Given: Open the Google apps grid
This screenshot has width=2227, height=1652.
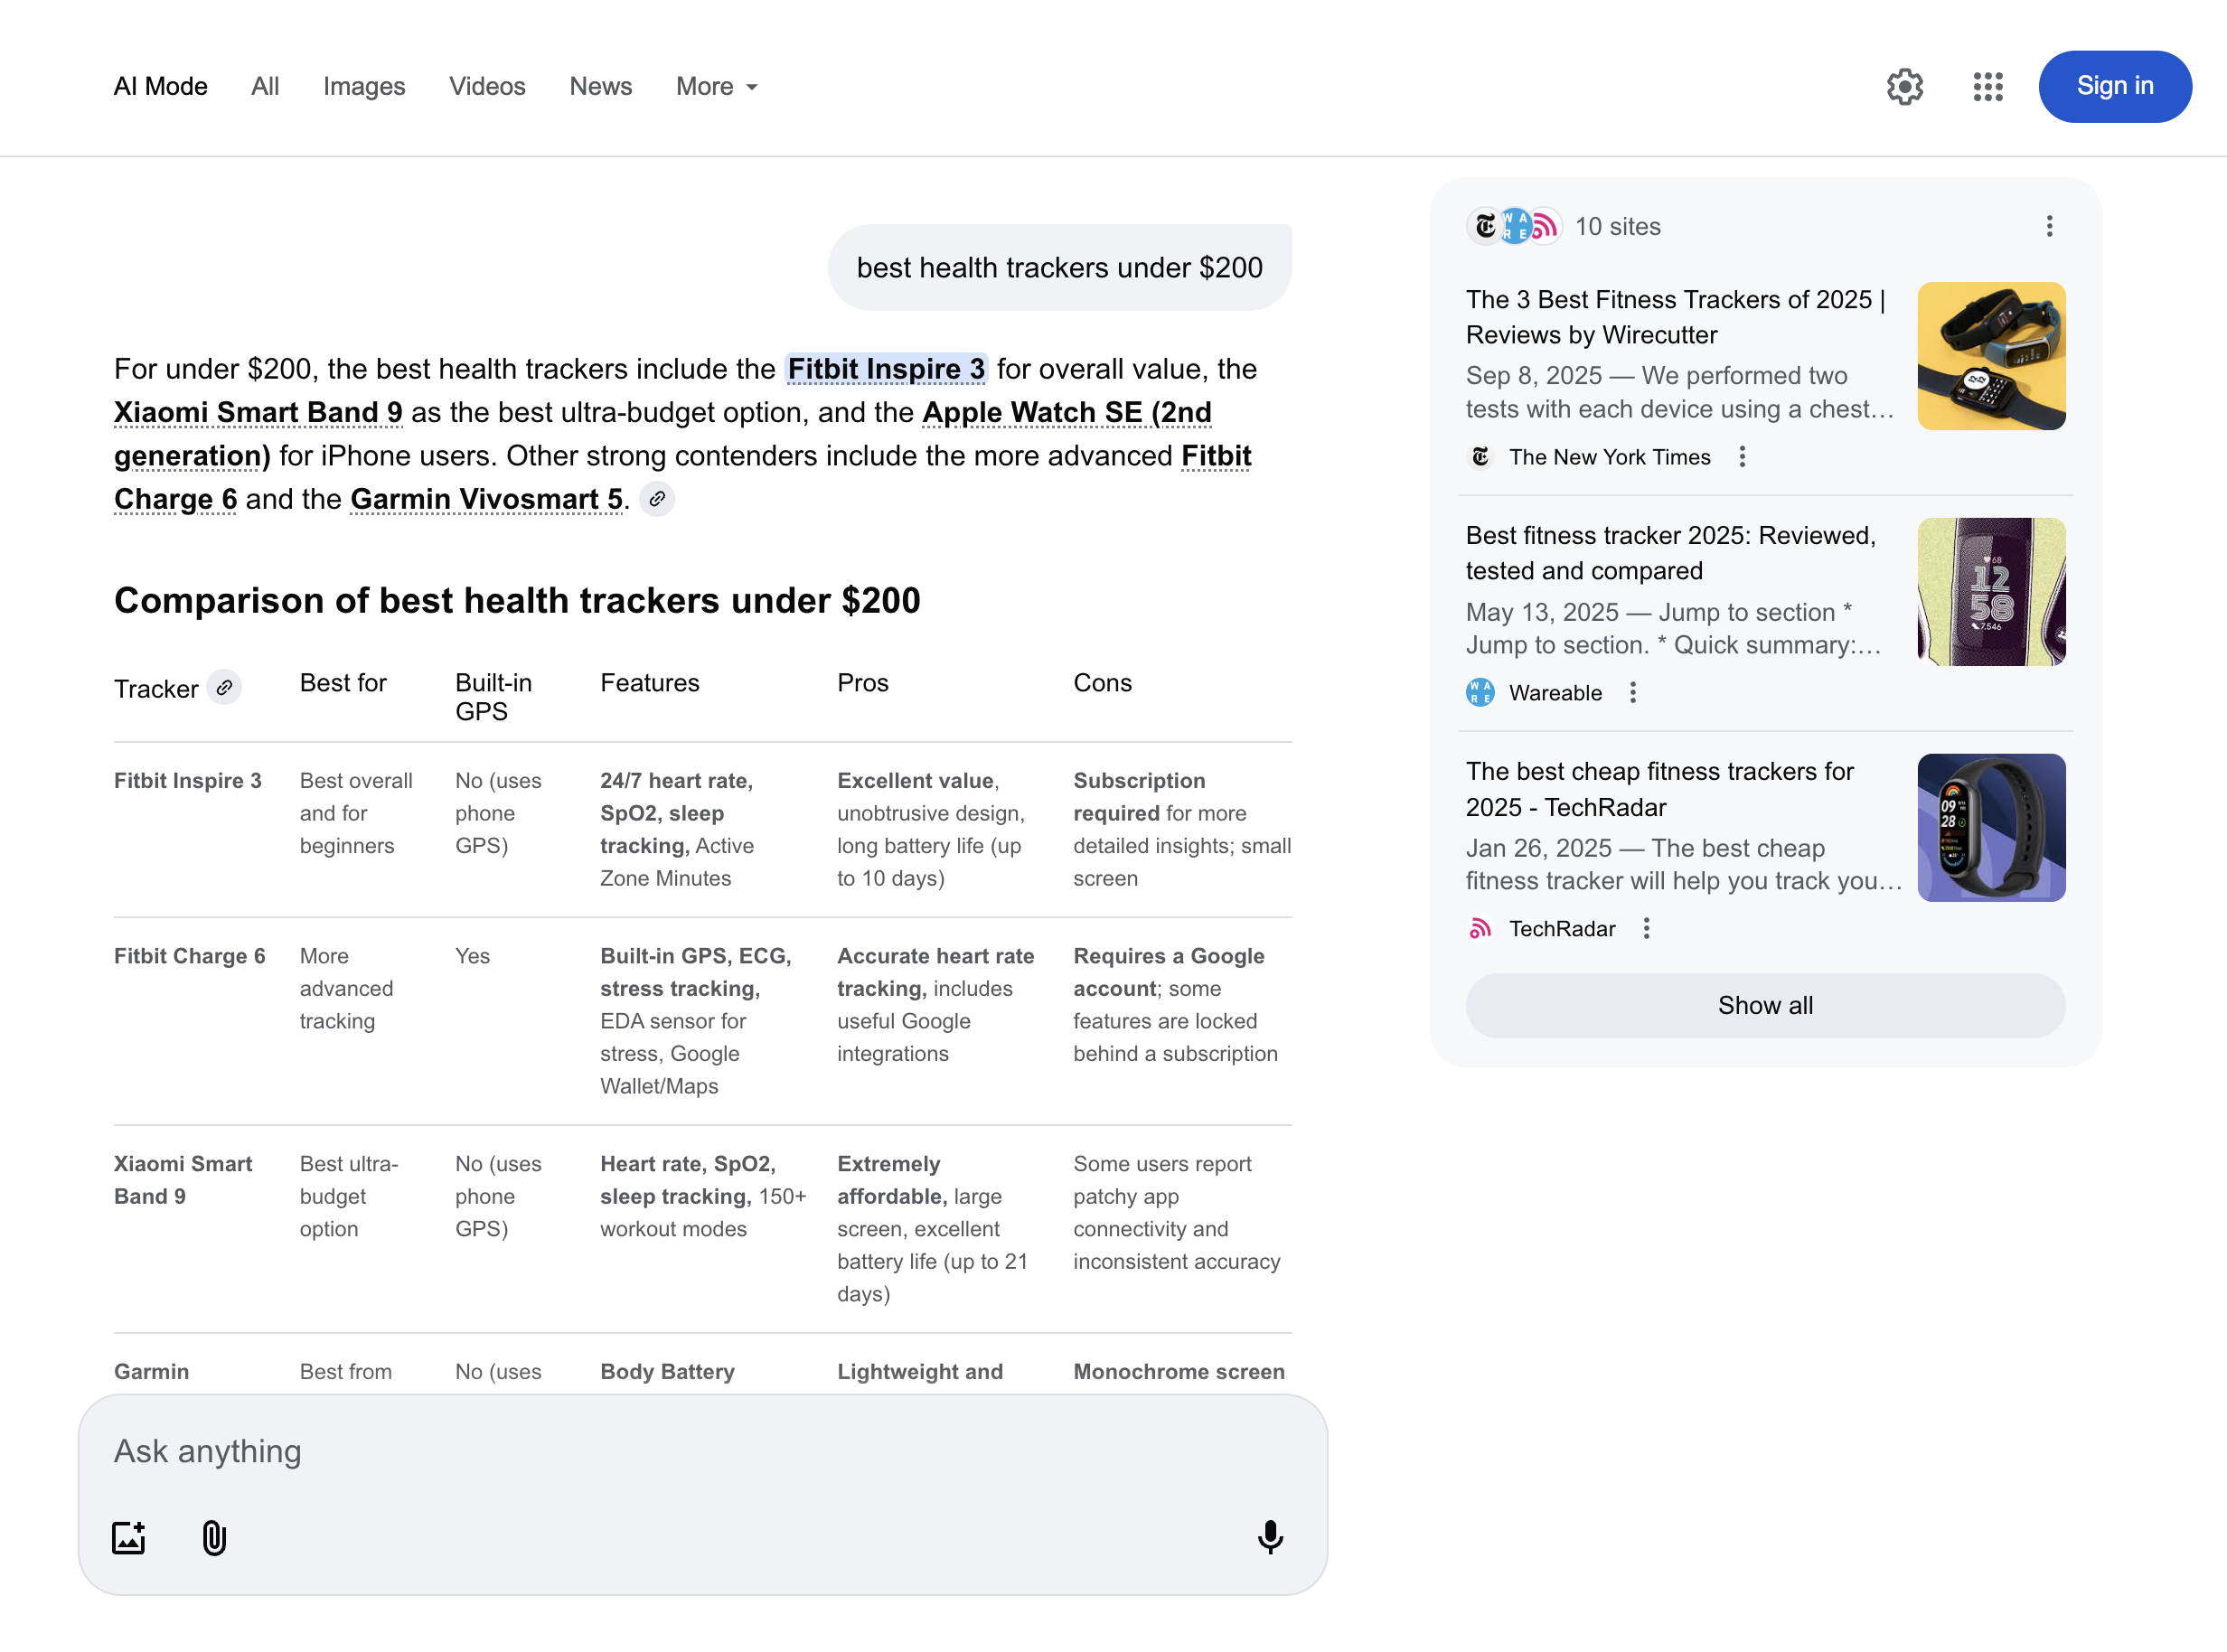Looking at the screenshot, I should point(1987,87).
